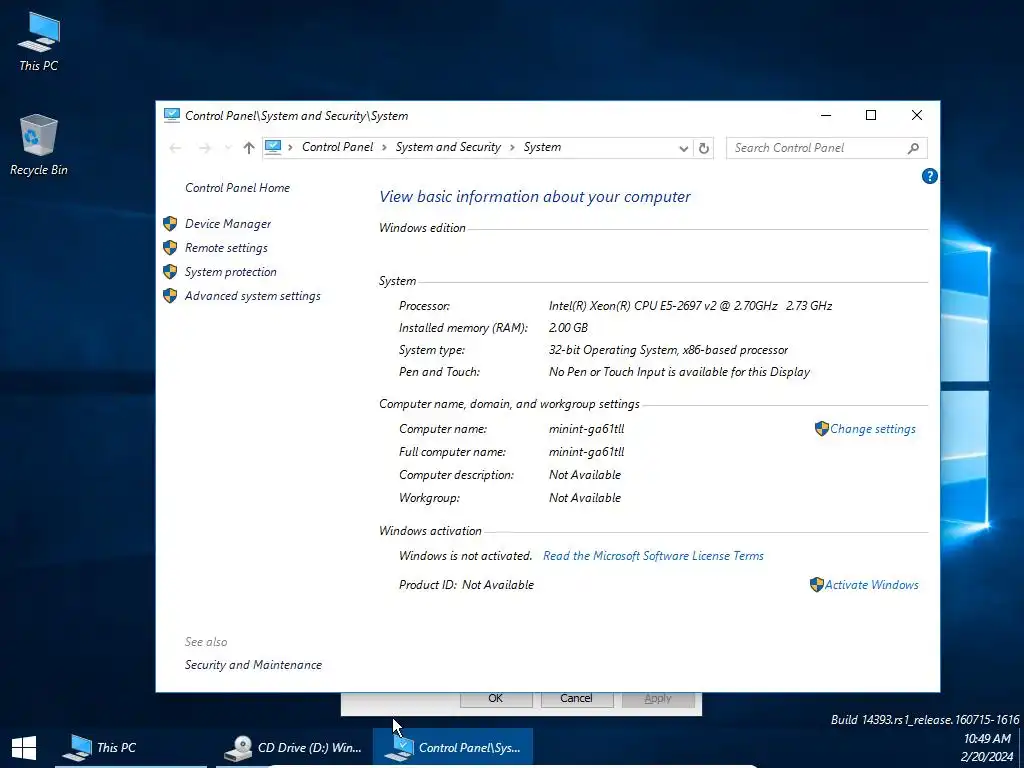Open Security and Maintenance link
This screenshot has width=1024, height=768.
(253, 665)
